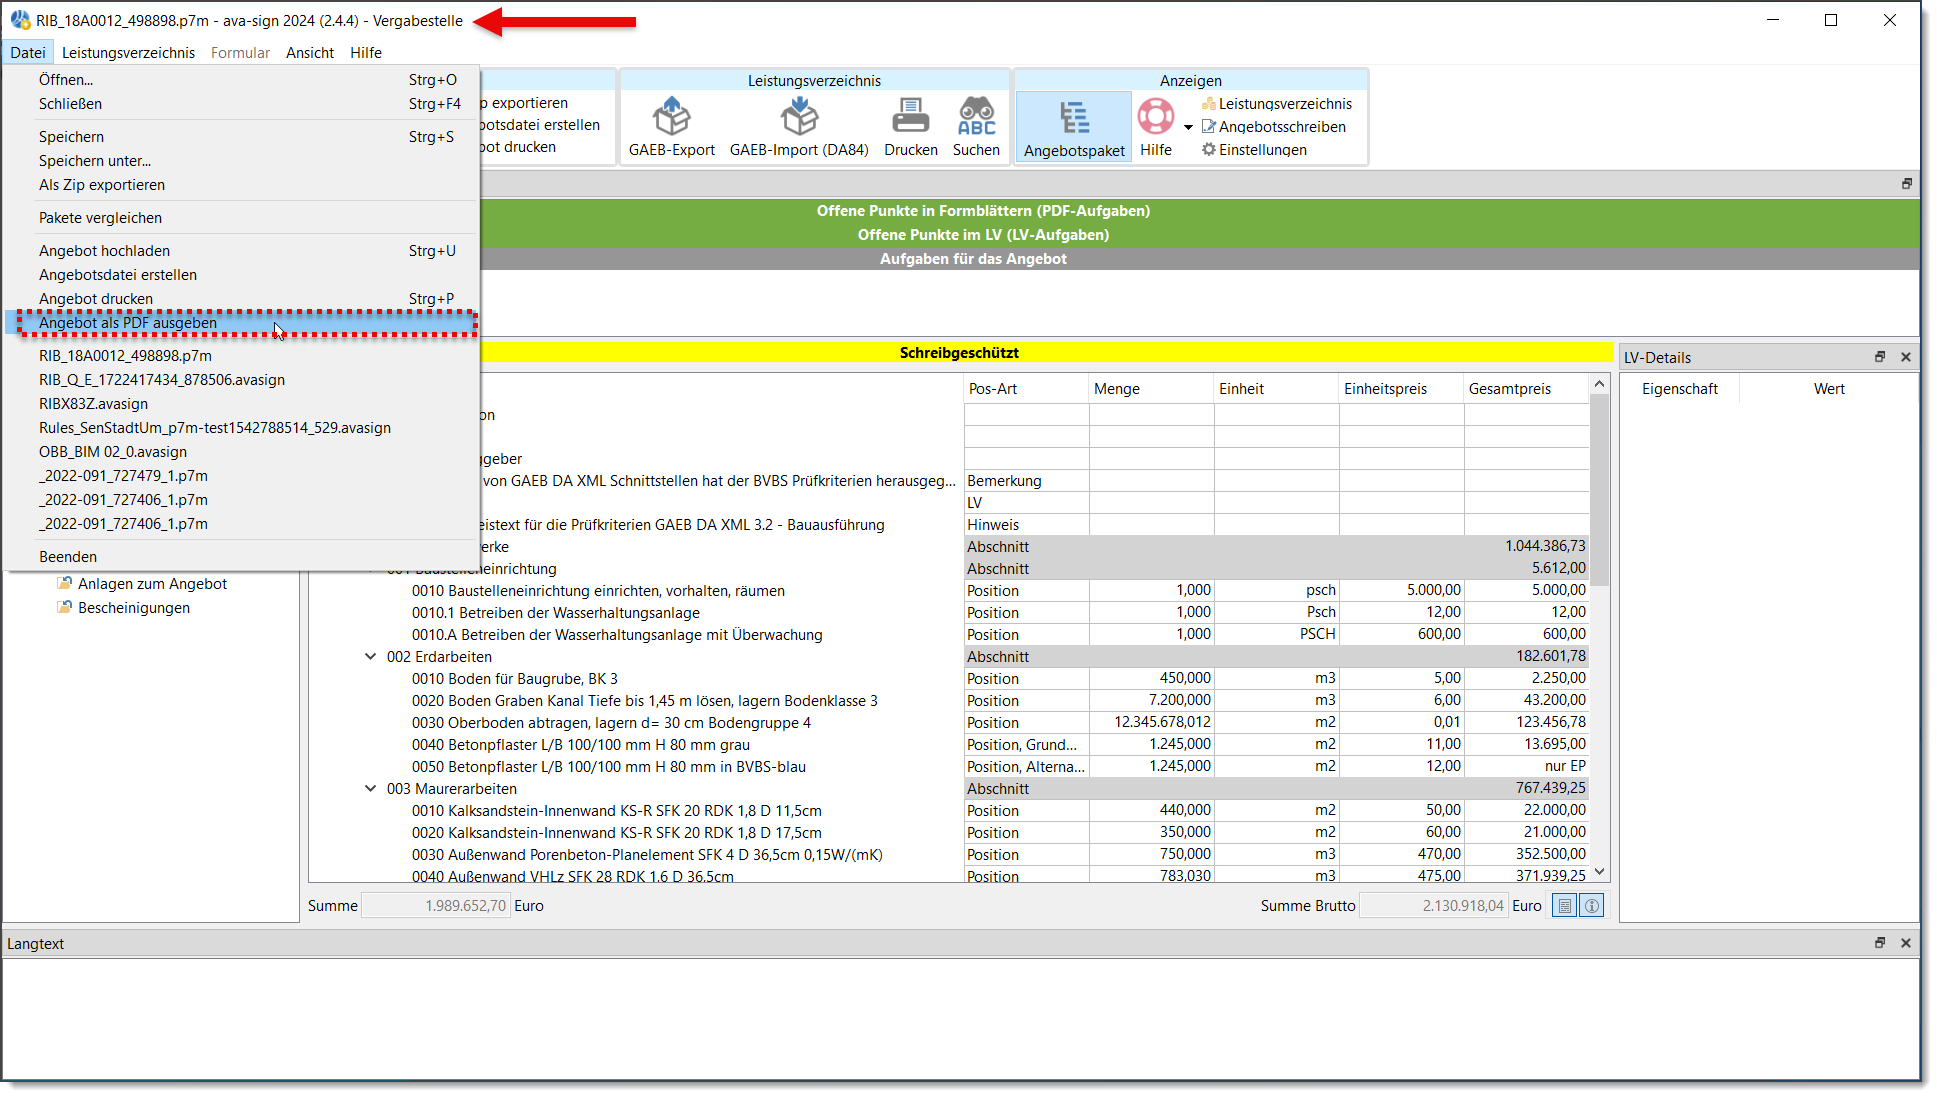Undock the LV-Details panel
Image resolution: width=1937 pixels, height=1097 pixels.
coord(1879,357)
